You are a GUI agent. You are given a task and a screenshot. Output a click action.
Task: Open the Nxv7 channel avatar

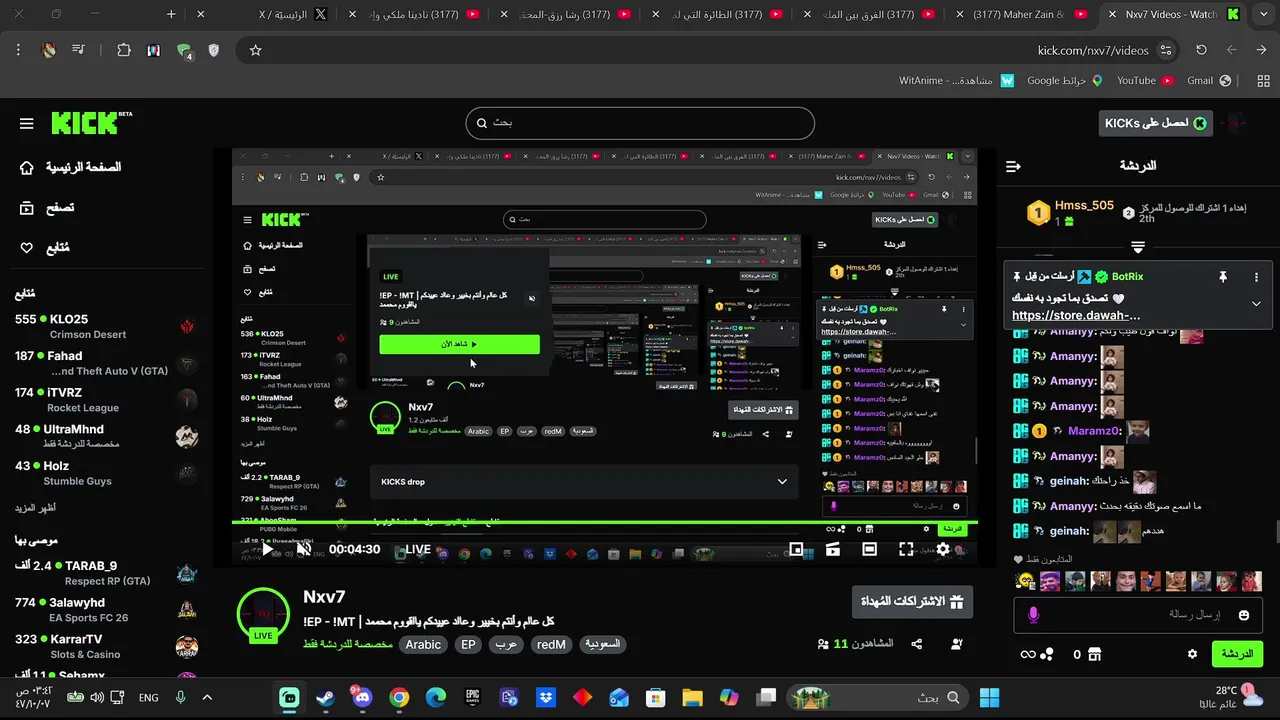coord(263,612)
